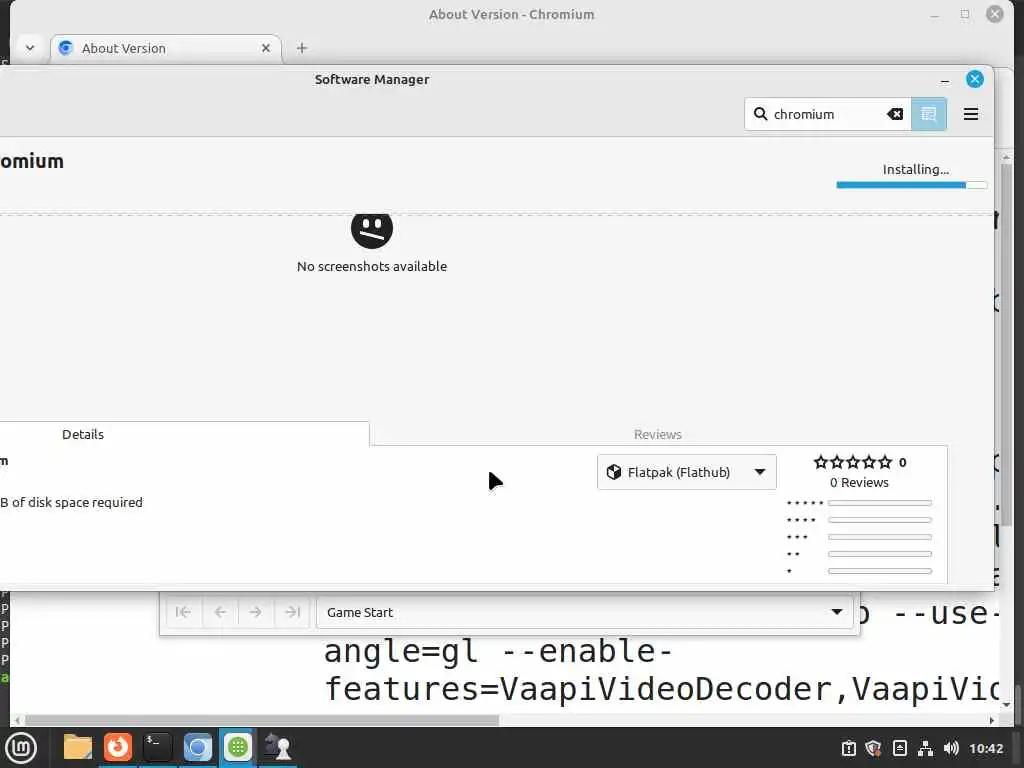Toggle the search-in-description button
The width and height of the screenshot is (1024, 768).
pos(929,114)
